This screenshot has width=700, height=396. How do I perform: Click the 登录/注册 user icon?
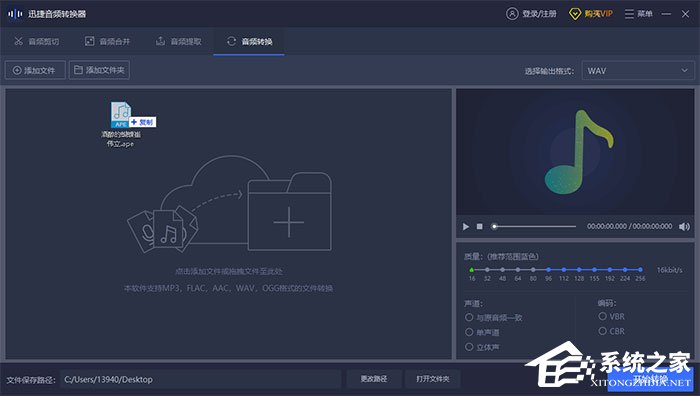click(x=512, y=14)
